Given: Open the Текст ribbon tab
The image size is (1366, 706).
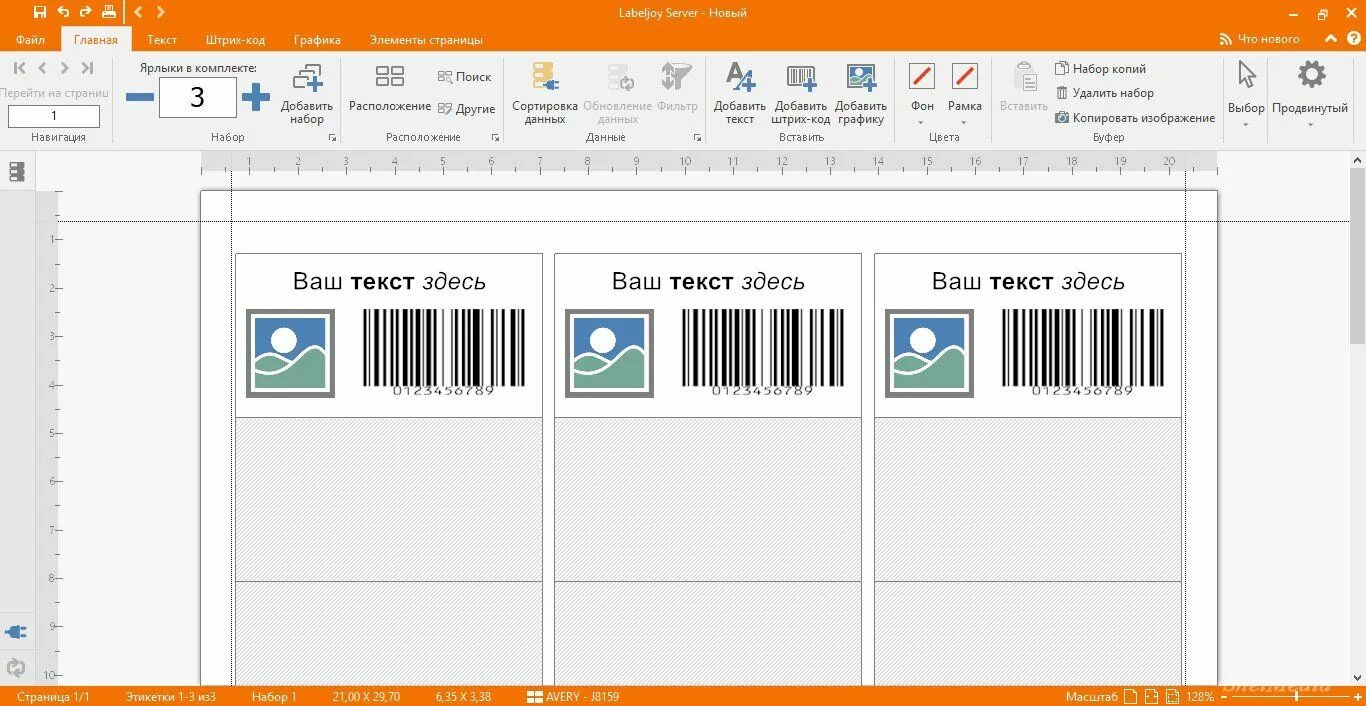Looking at the screenshot, I should coord(162,40).
